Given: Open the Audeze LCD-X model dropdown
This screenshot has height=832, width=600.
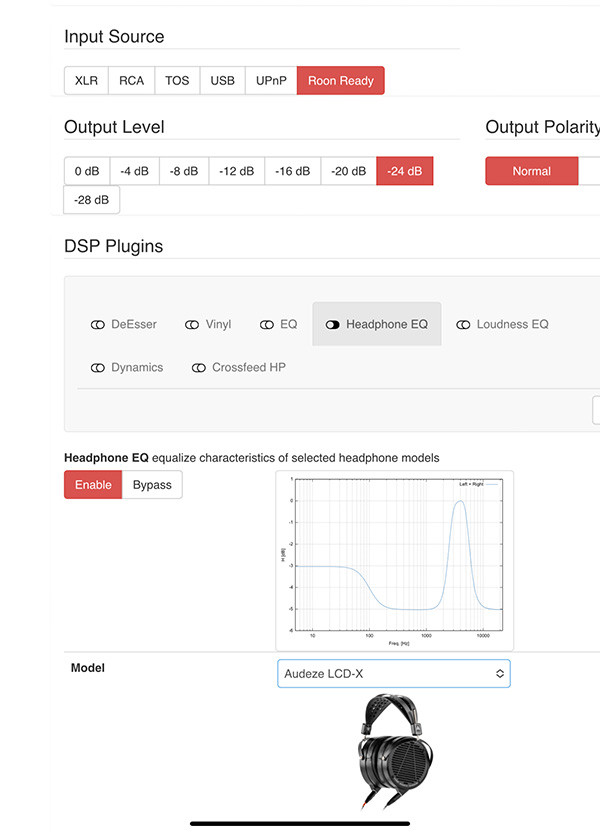Looking at the screenshot, I should [x=393, y=674].
